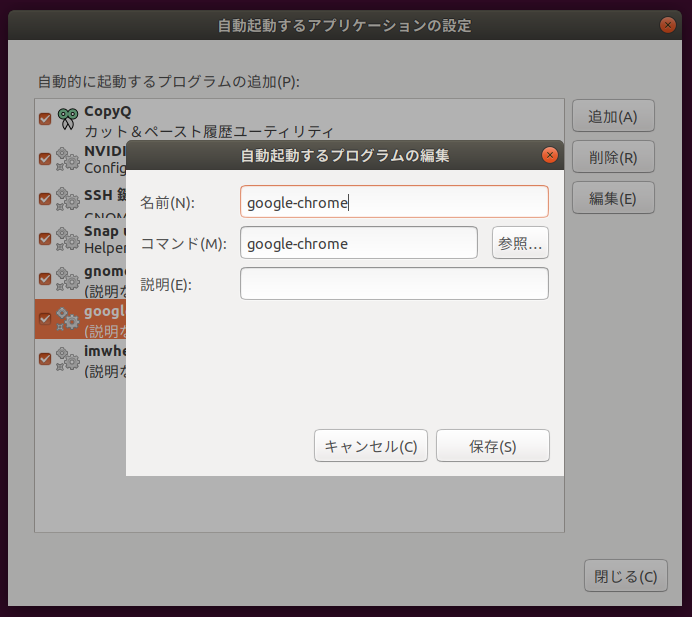Close the 自動起動するプログラムの編集 dialog
Image resolution: width=692 pixels, height=617 pixels.
tap(549, 155)
